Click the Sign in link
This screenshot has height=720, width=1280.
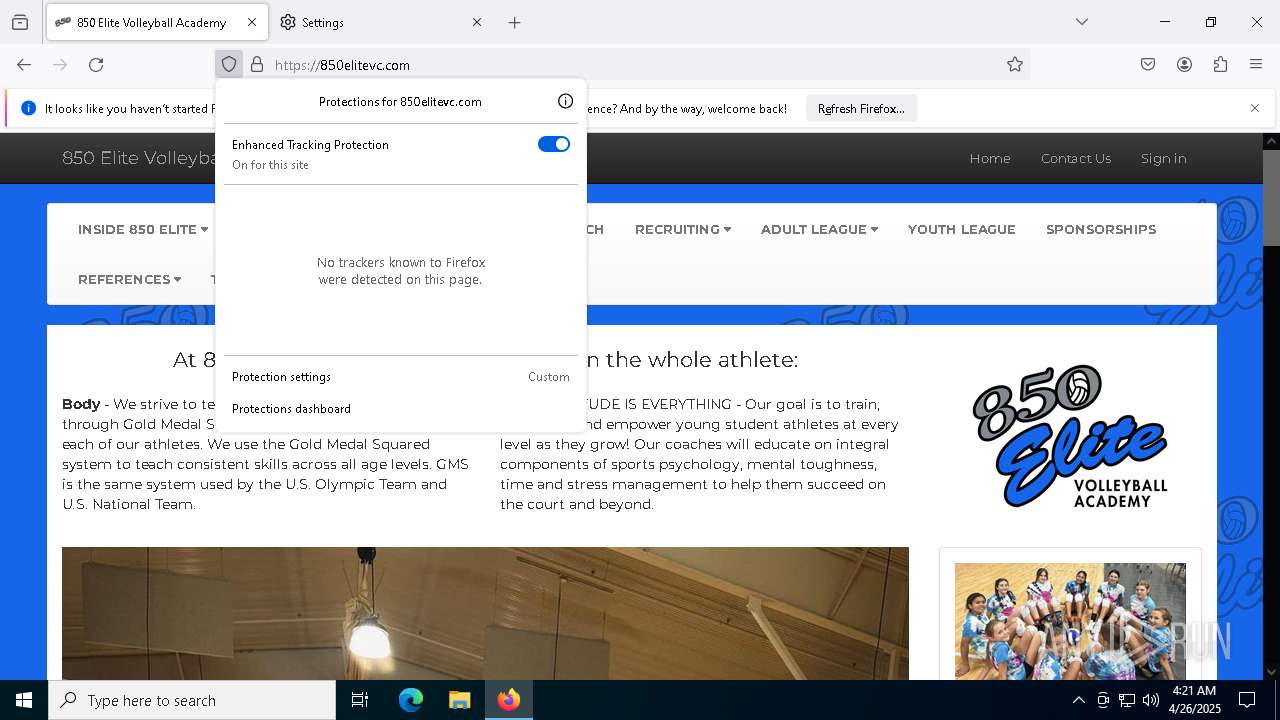pyautogui.click(x=1164, y=158)
